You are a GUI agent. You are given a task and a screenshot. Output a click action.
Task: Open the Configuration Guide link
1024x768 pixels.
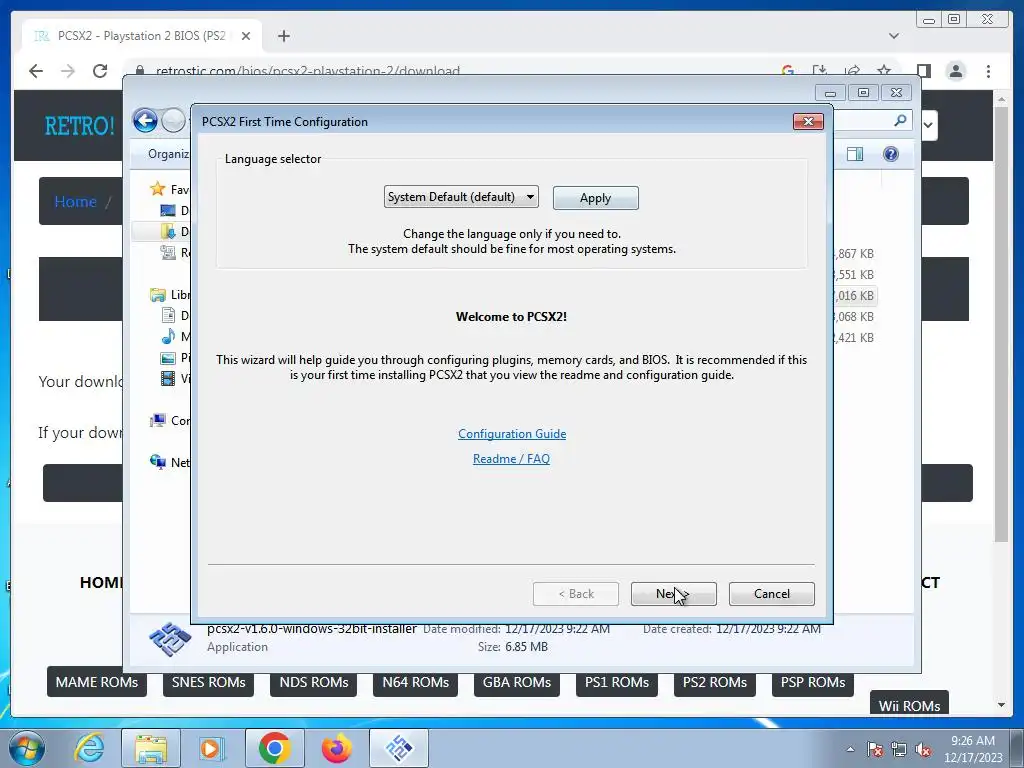coord(511,434)
